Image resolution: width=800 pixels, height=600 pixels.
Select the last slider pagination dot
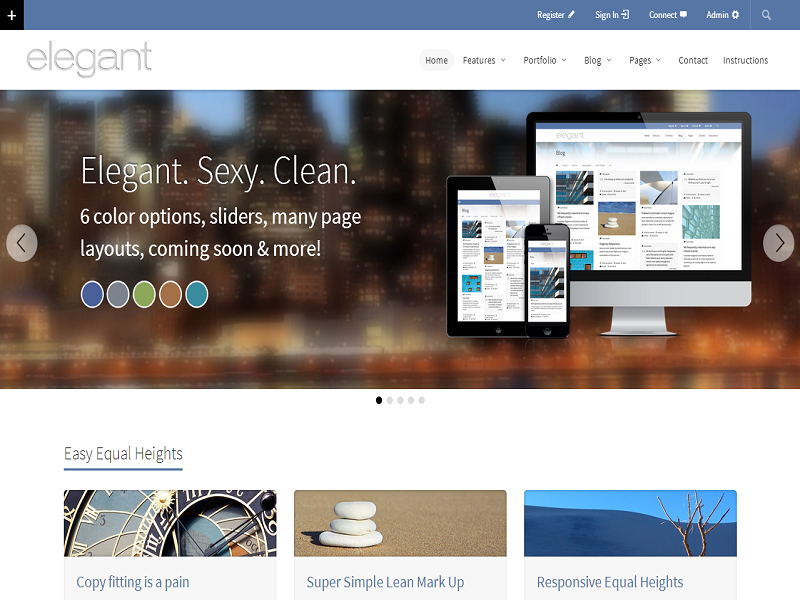tap(421, 400)
